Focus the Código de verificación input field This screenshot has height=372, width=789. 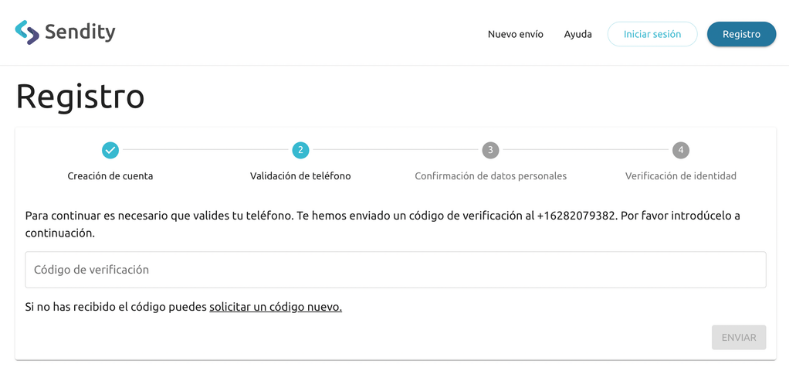pos(396,270)
